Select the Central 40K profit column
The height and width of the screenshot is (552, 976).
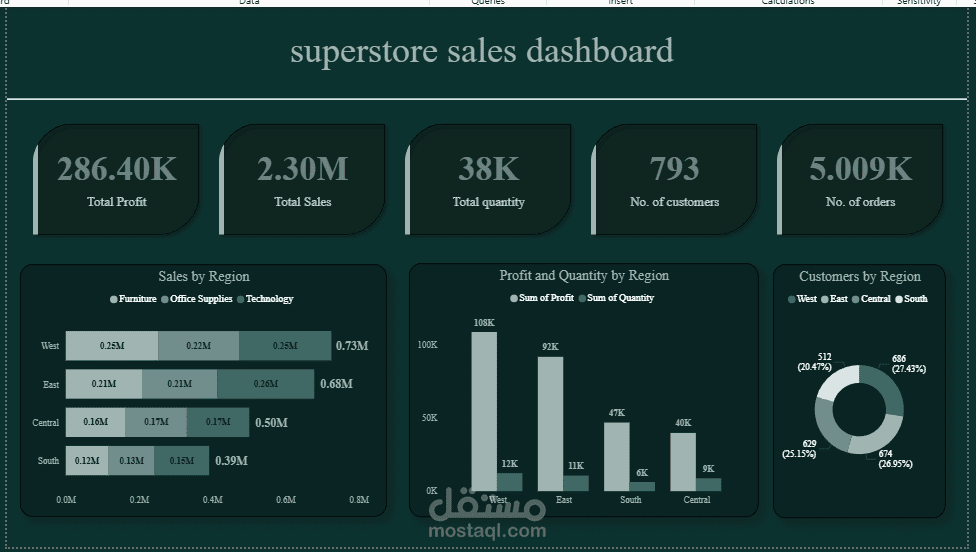point(683,462)
